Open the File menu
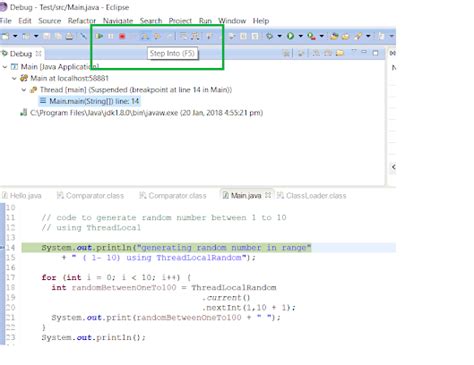Screen dimensions: 474x365 (6, 21)
